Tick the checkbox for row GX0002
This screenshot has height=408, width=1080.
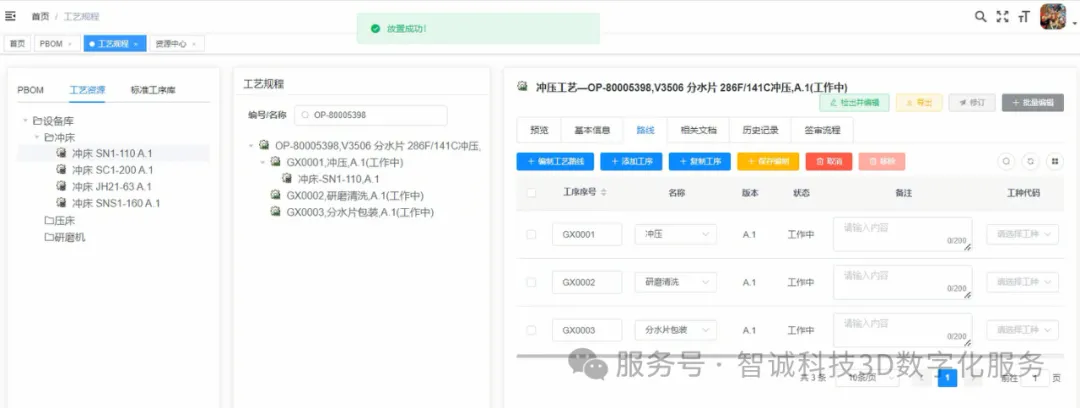[x=531, y=282]
